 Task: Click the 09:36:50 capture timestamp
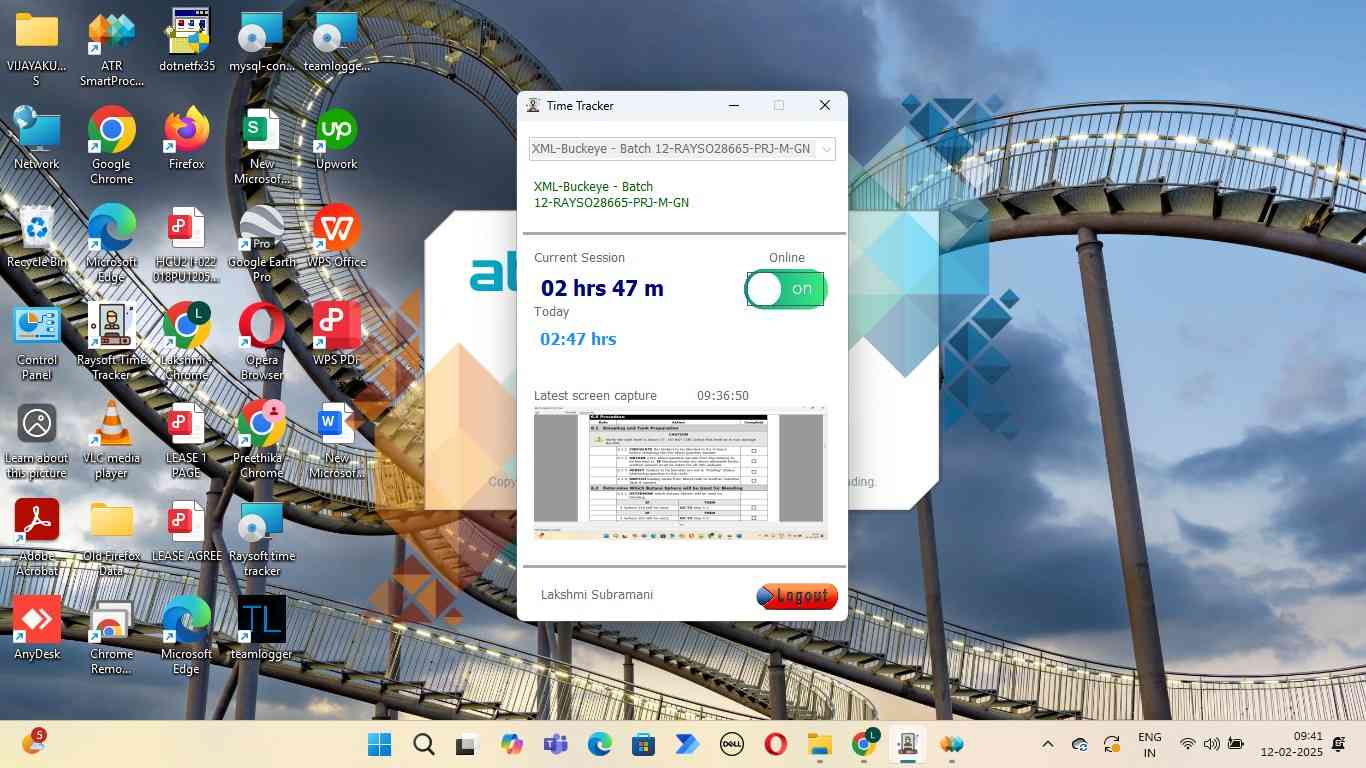click(x=723, y=396)
